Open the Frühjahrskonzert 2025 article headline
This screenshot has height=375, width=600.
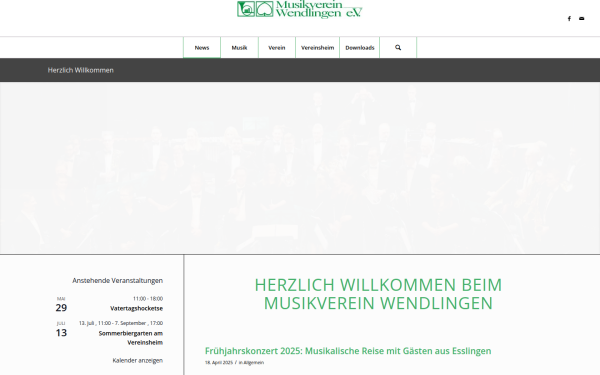[x=348, y=351]
